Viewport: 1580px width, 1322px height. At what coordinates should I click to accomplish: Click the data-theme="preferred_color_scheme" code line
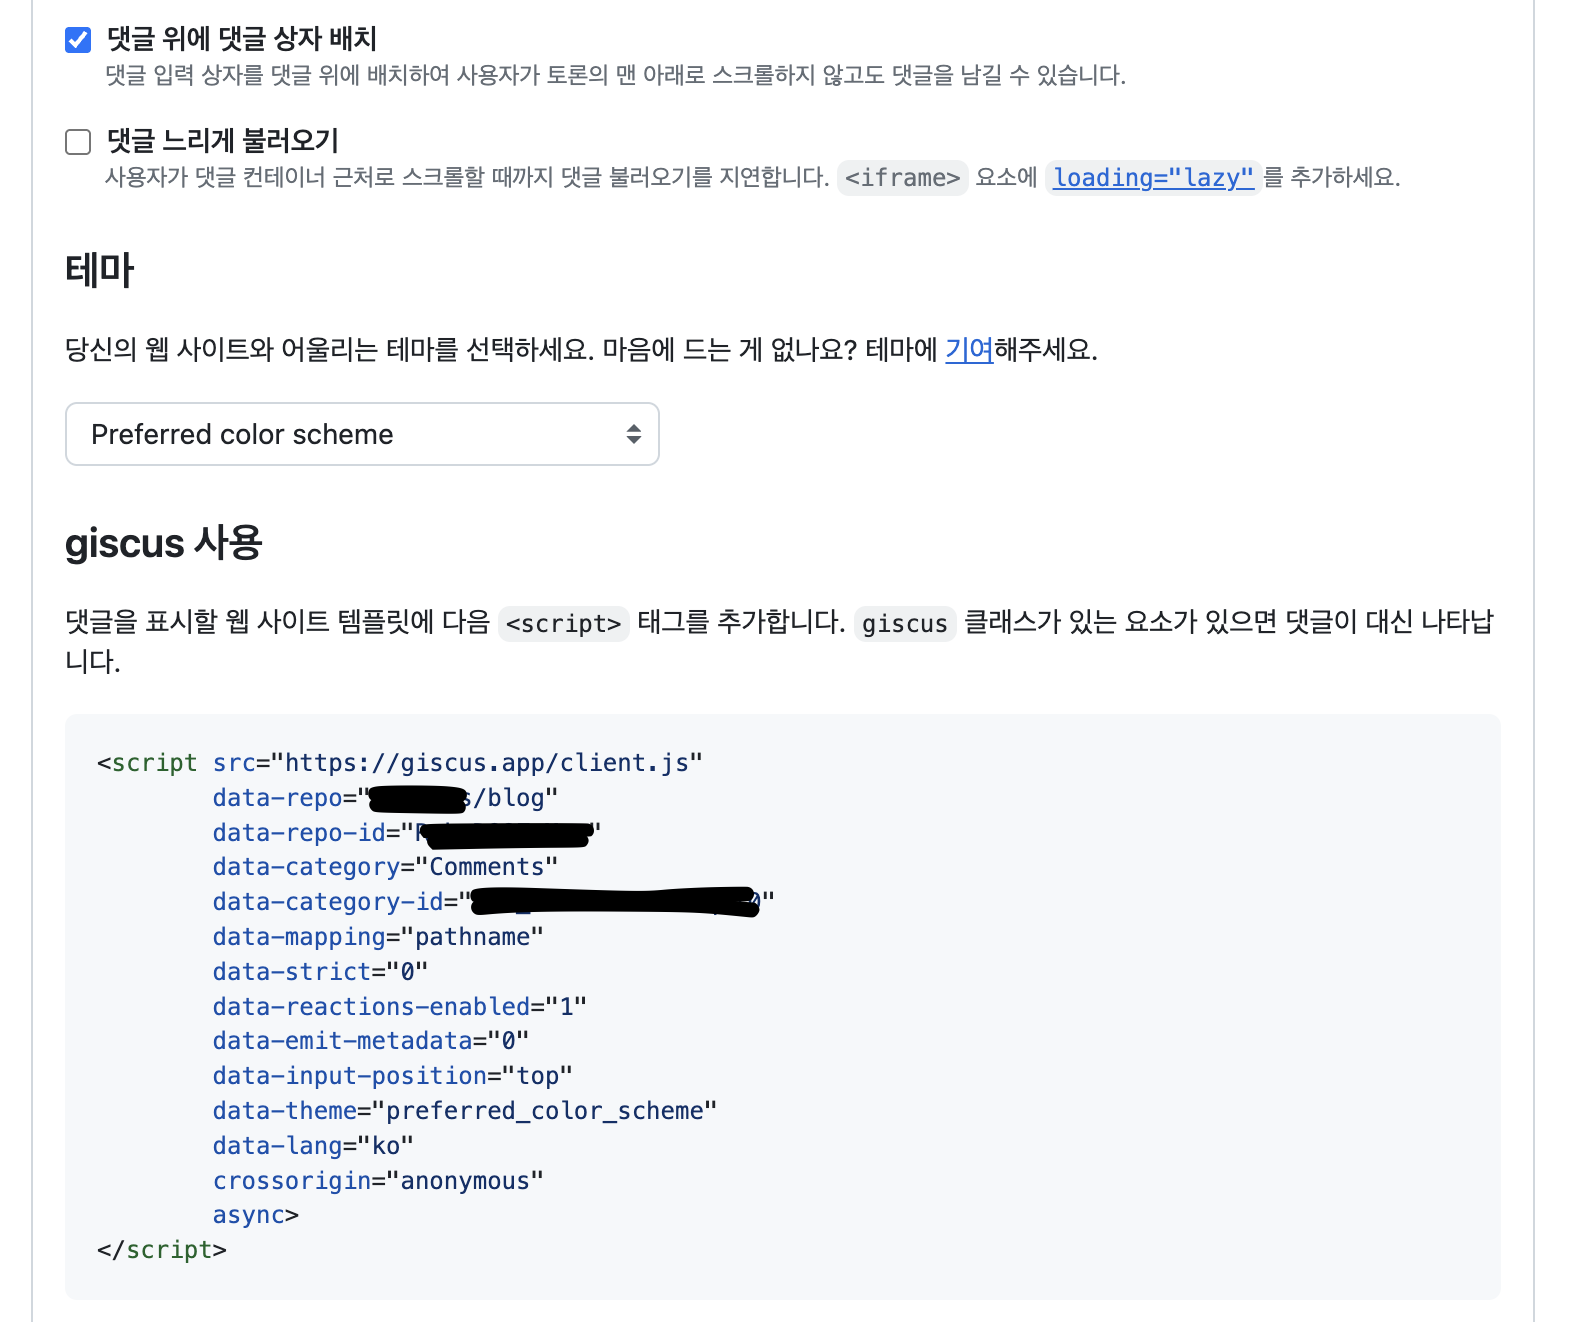(464, 1111)
